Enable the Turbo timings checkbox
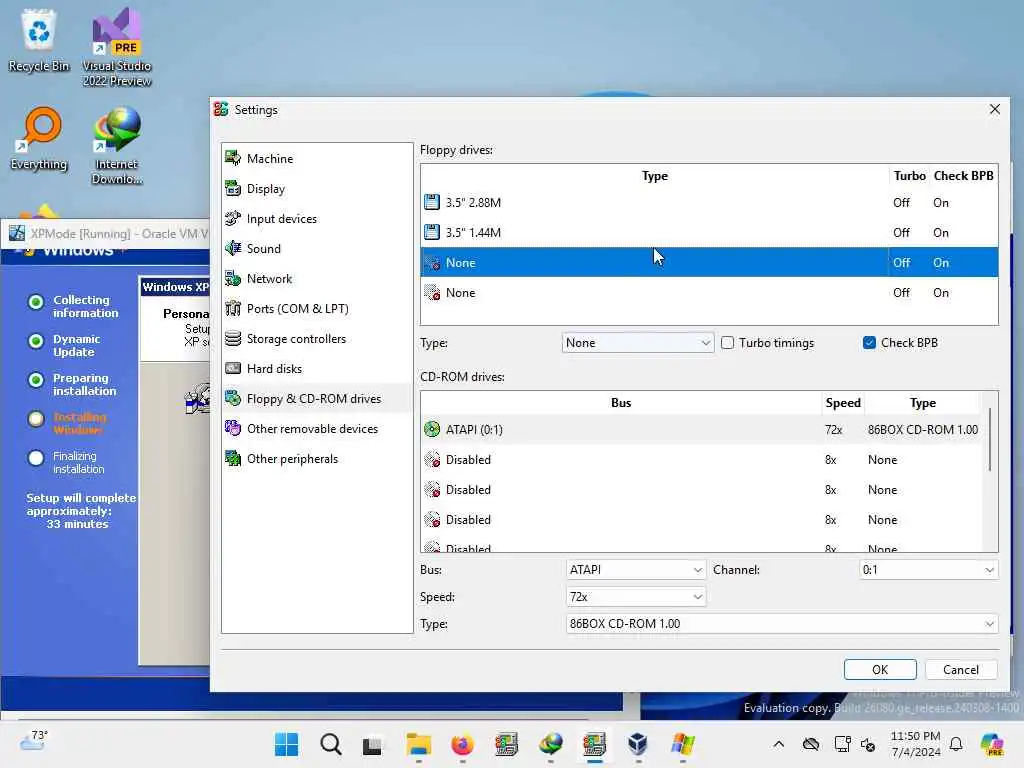 tap(728, 343)
